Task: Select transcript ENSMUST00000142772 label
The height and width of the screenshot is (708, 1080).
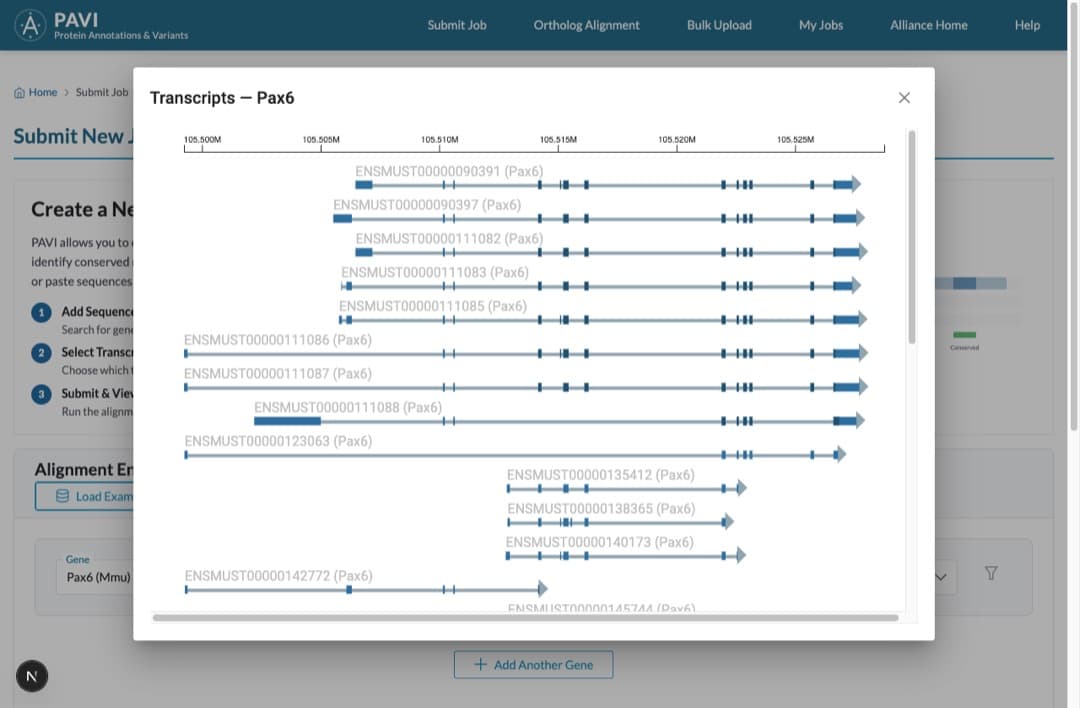Action: pos(278,576)
